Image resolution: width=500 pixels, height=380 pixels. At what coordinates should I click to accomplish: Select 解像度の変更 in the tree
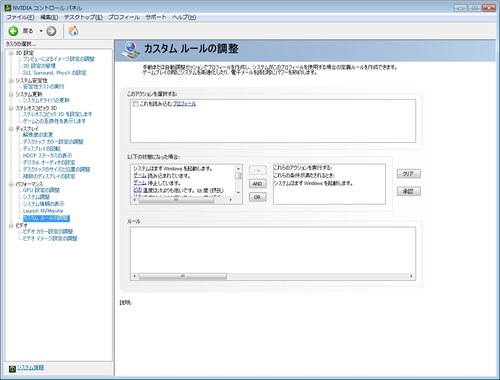click(x=38, y=135)
